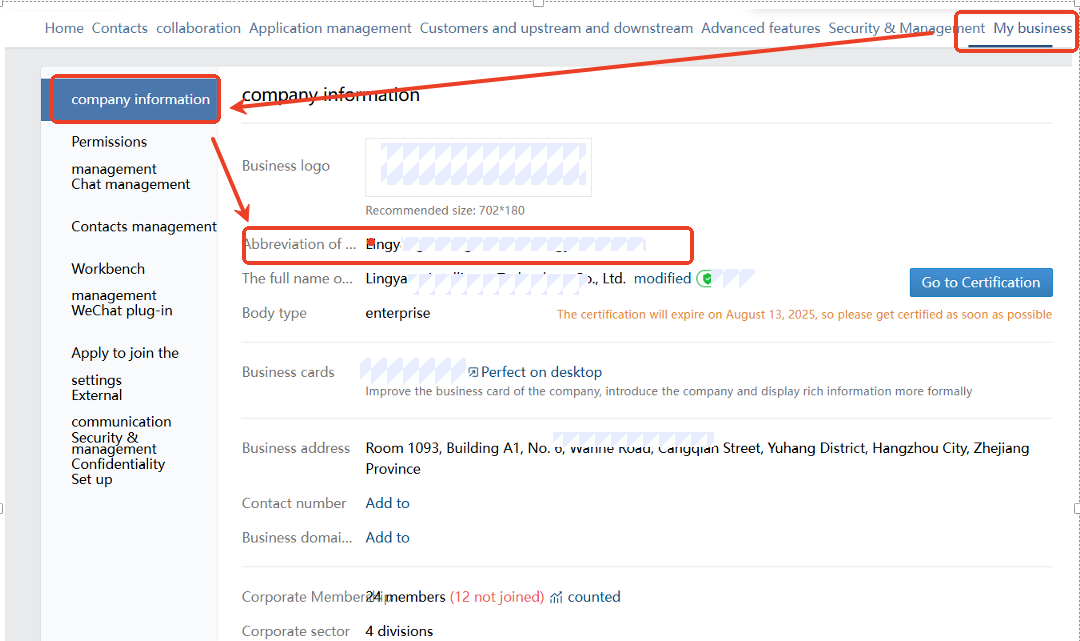Click the Business address text
Screen dimensions: 1080x641
tap(697, 459)
